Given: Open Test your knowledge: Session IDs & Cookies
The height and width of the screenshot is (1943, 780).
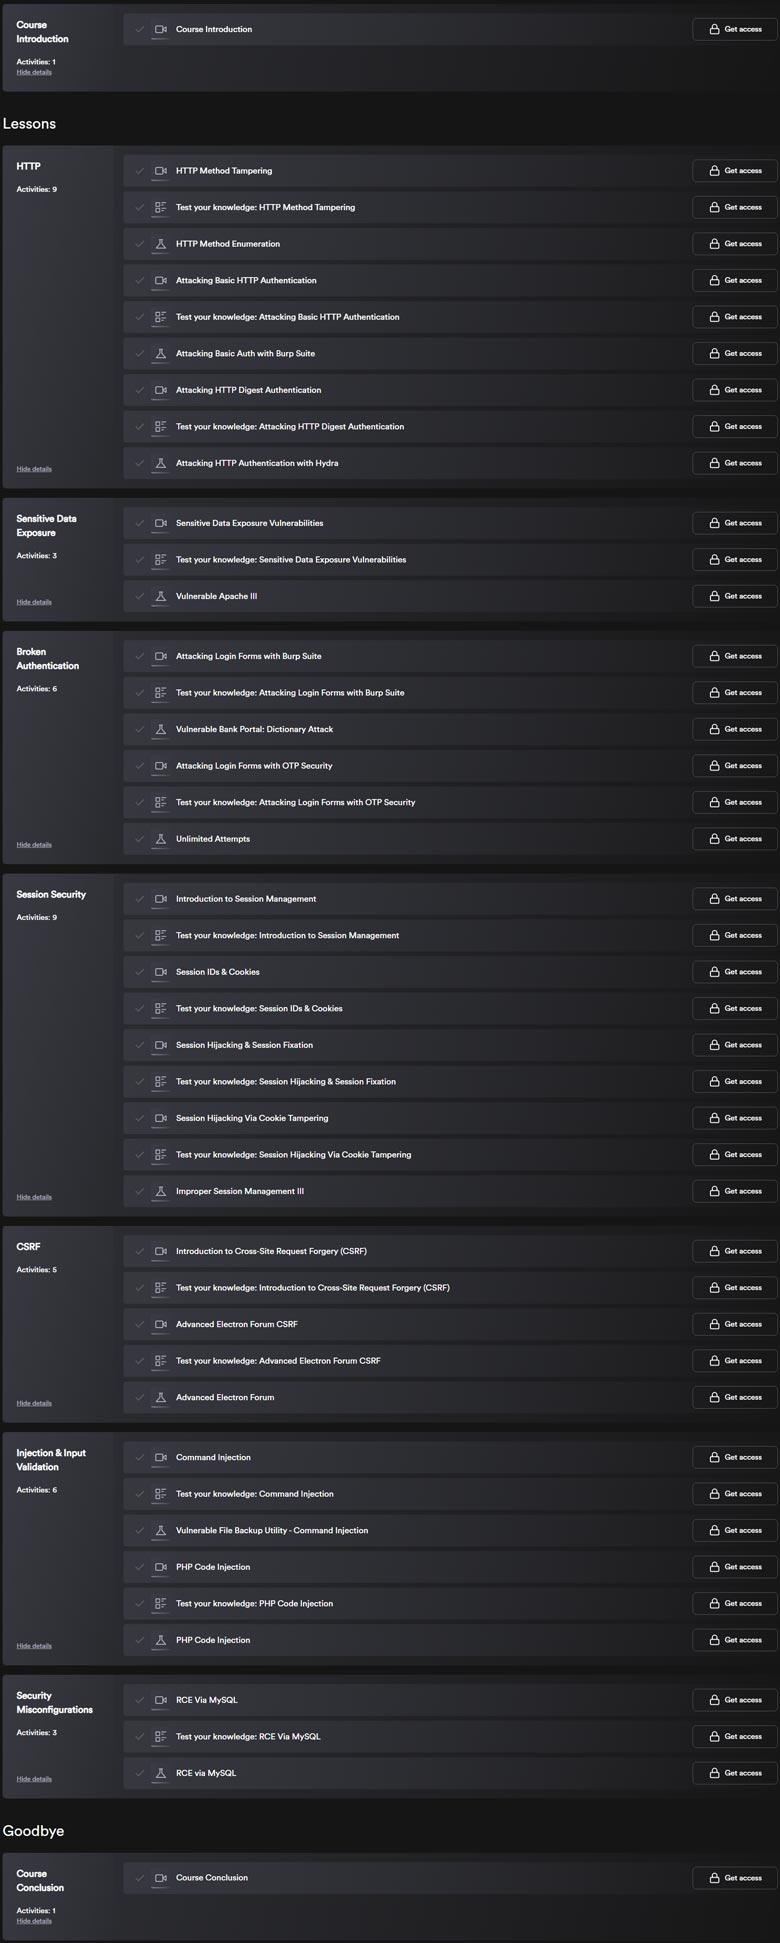Looking at the screenshot, I should coord(259,1009).
